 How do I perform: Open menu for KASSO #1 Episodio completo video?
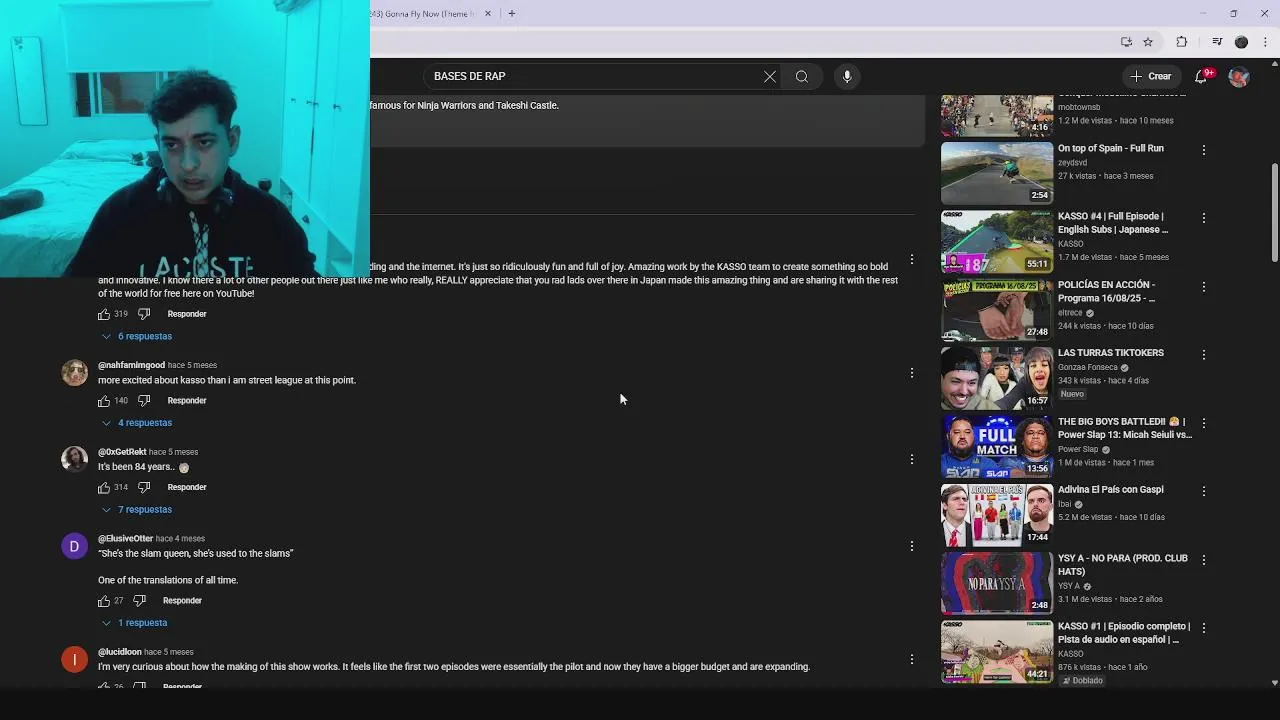click(x=1203, y=628)
